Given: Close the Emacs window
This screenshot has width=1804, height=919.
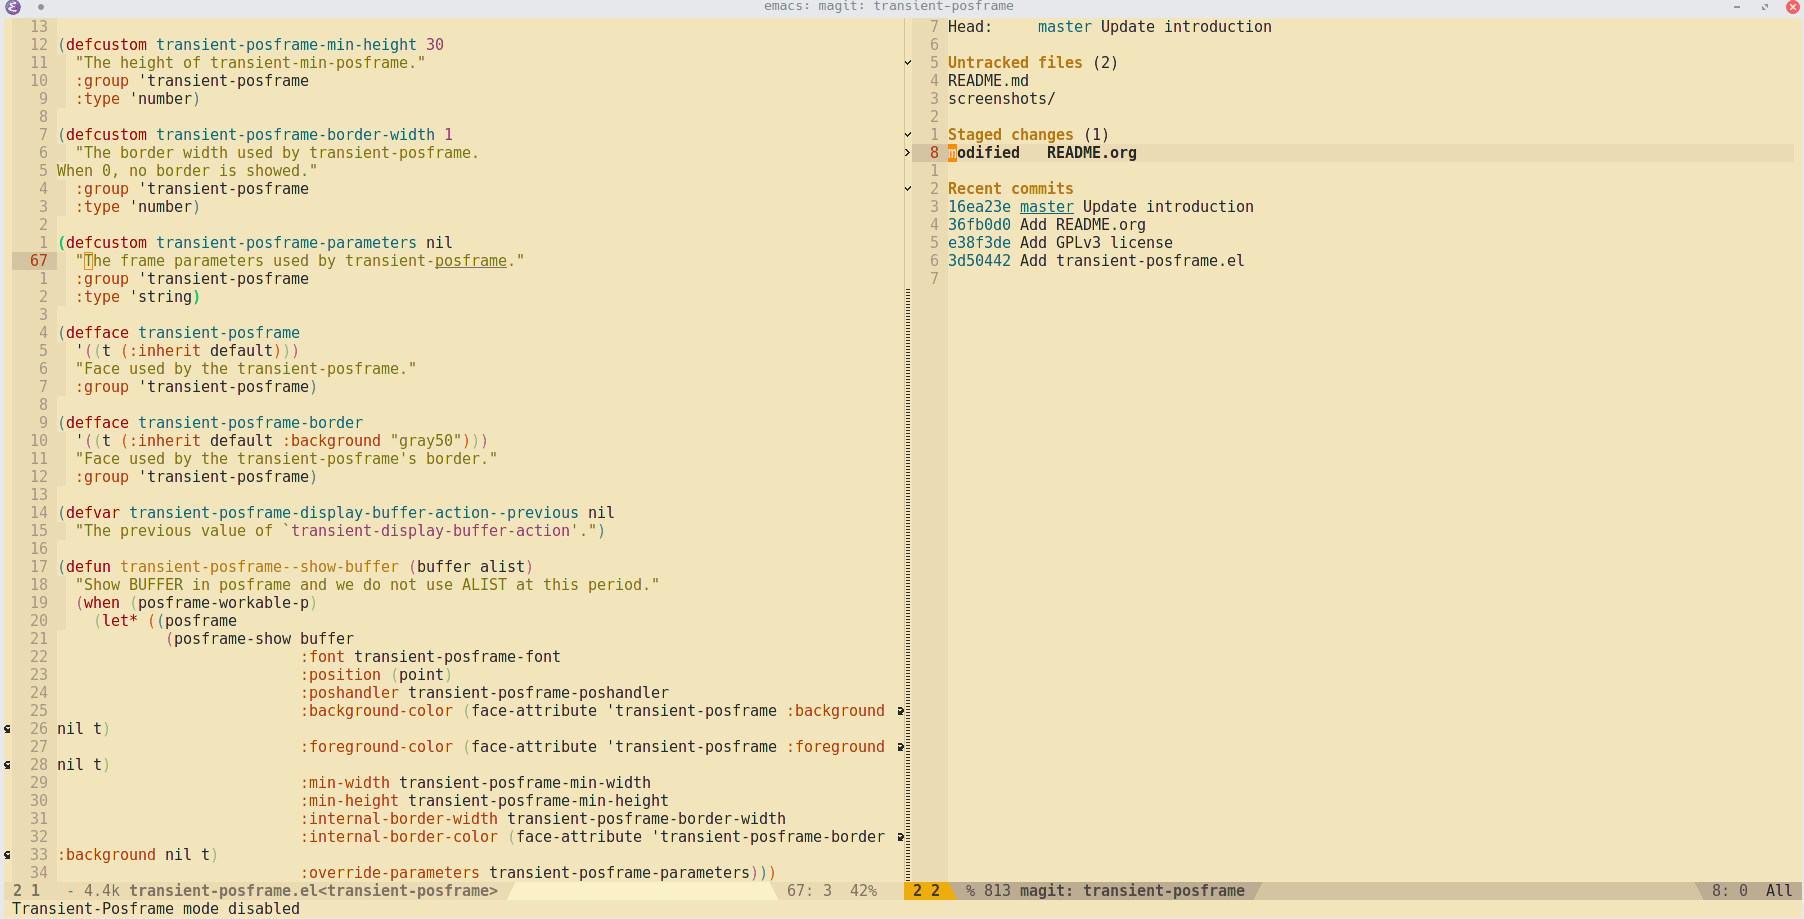Looking at the screenshot, I should pyautogui.click(x=1793, y=7).
